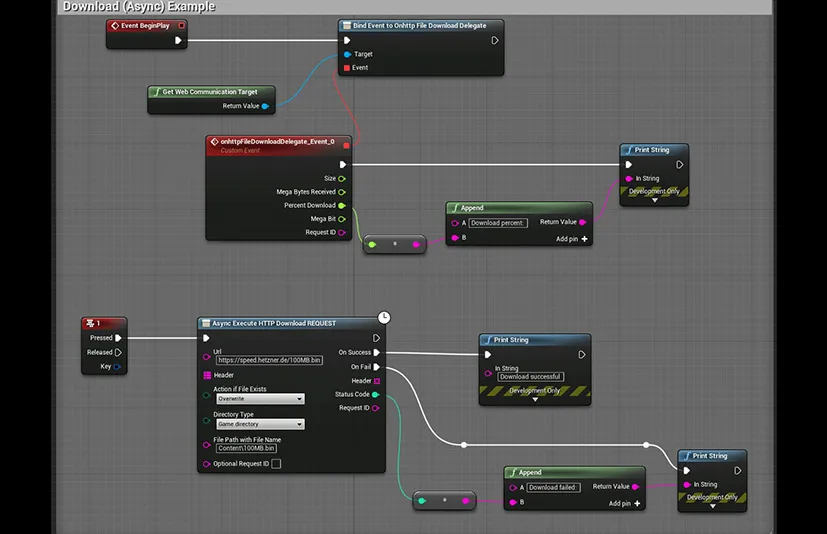The height and width of the screenshot is (534, 827).
Task: Click the Mega Bit output pin
Action: pyautogui.click(x=342, y=219)
